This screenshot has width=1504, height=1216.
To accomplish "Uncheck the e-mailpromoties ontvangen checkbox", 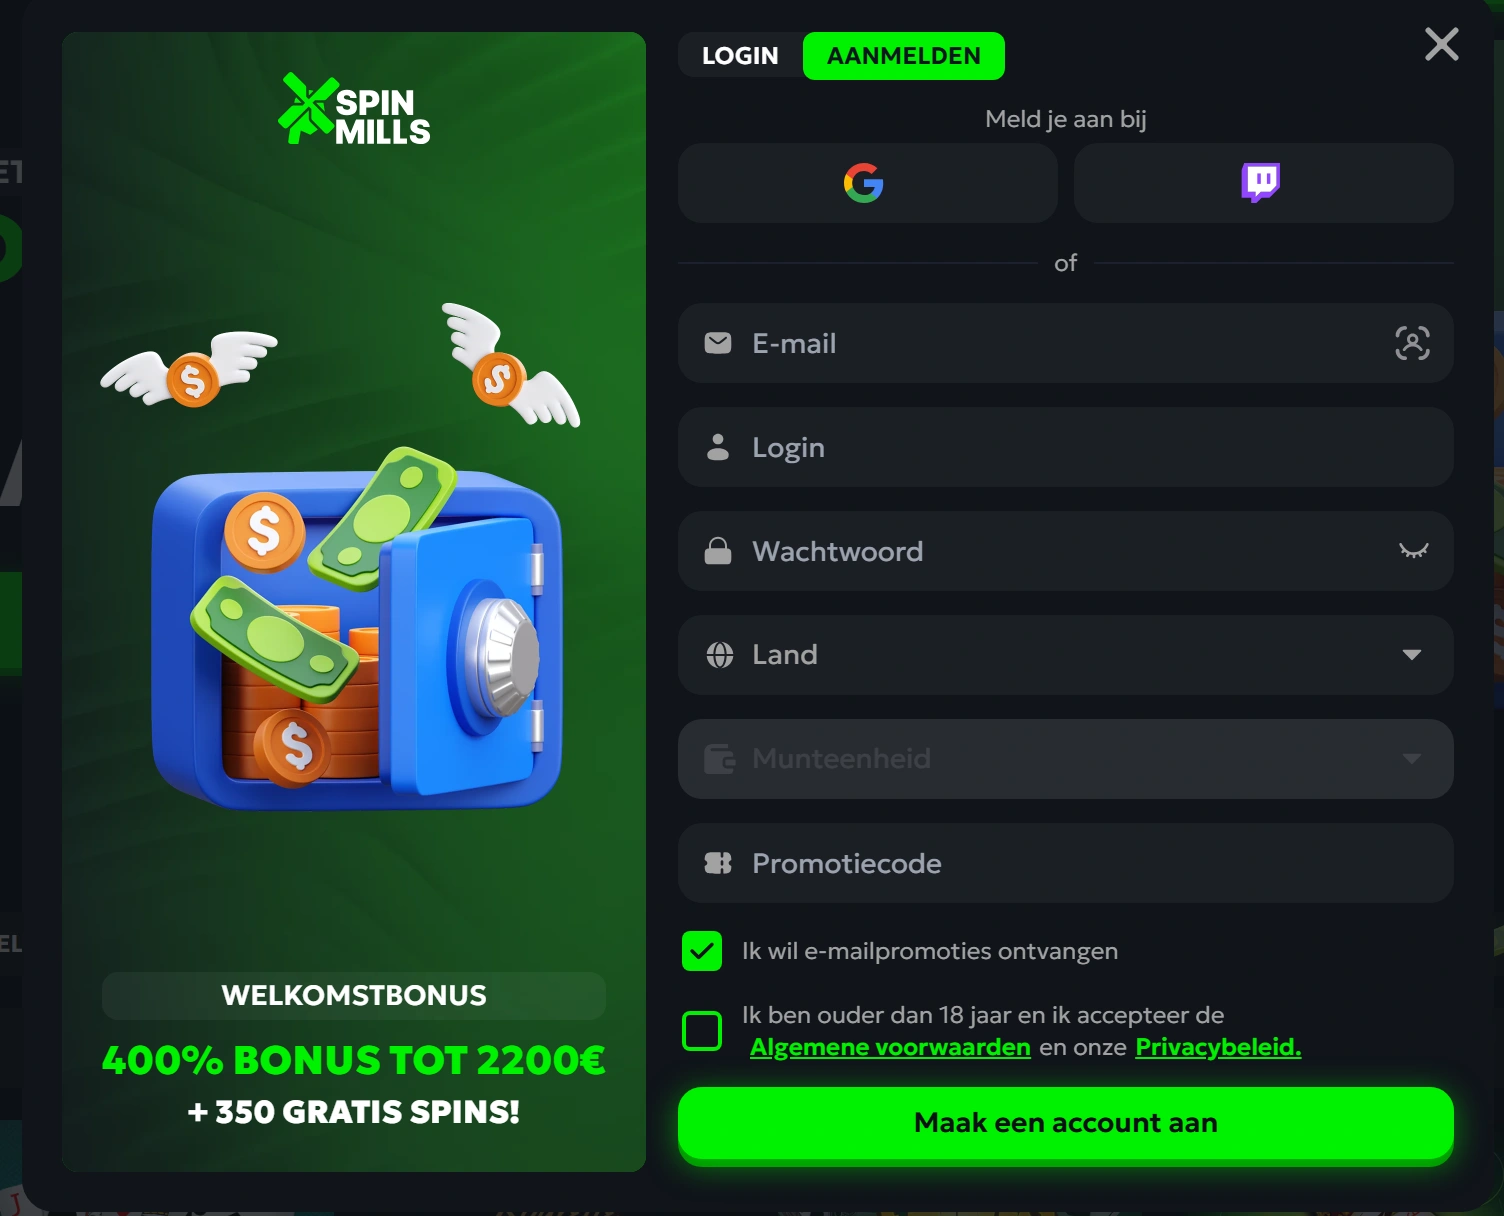I will coord(702,951).
